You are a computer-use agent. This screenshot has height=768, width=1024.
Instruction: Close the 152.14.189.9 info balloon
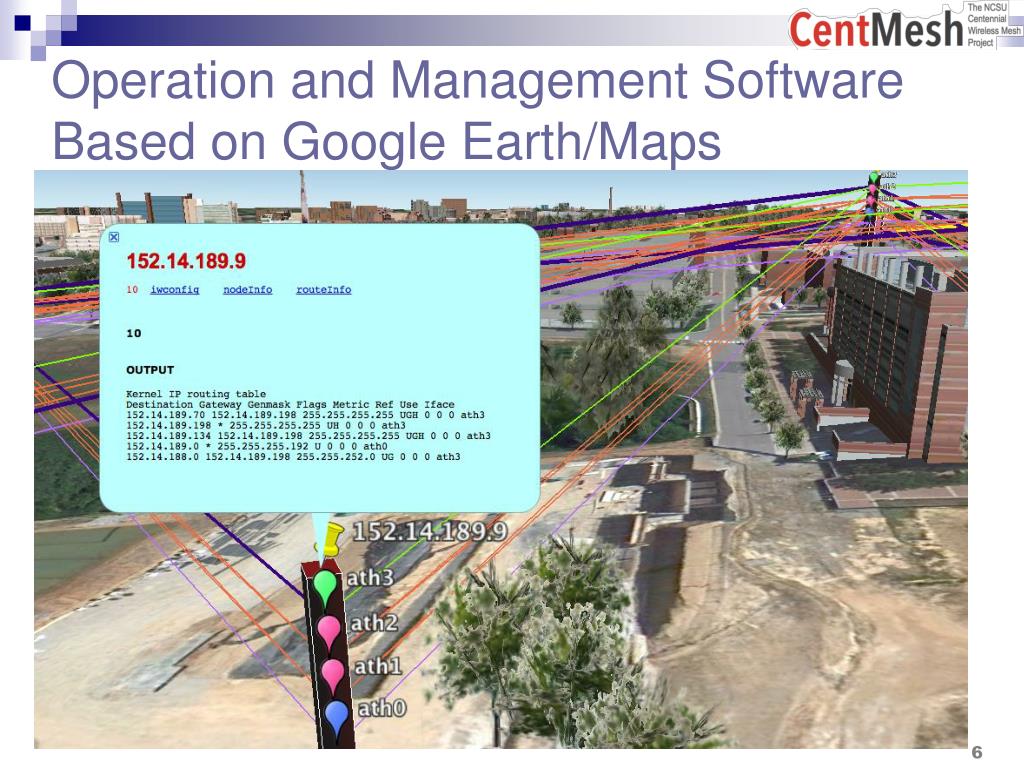[114, 237]
